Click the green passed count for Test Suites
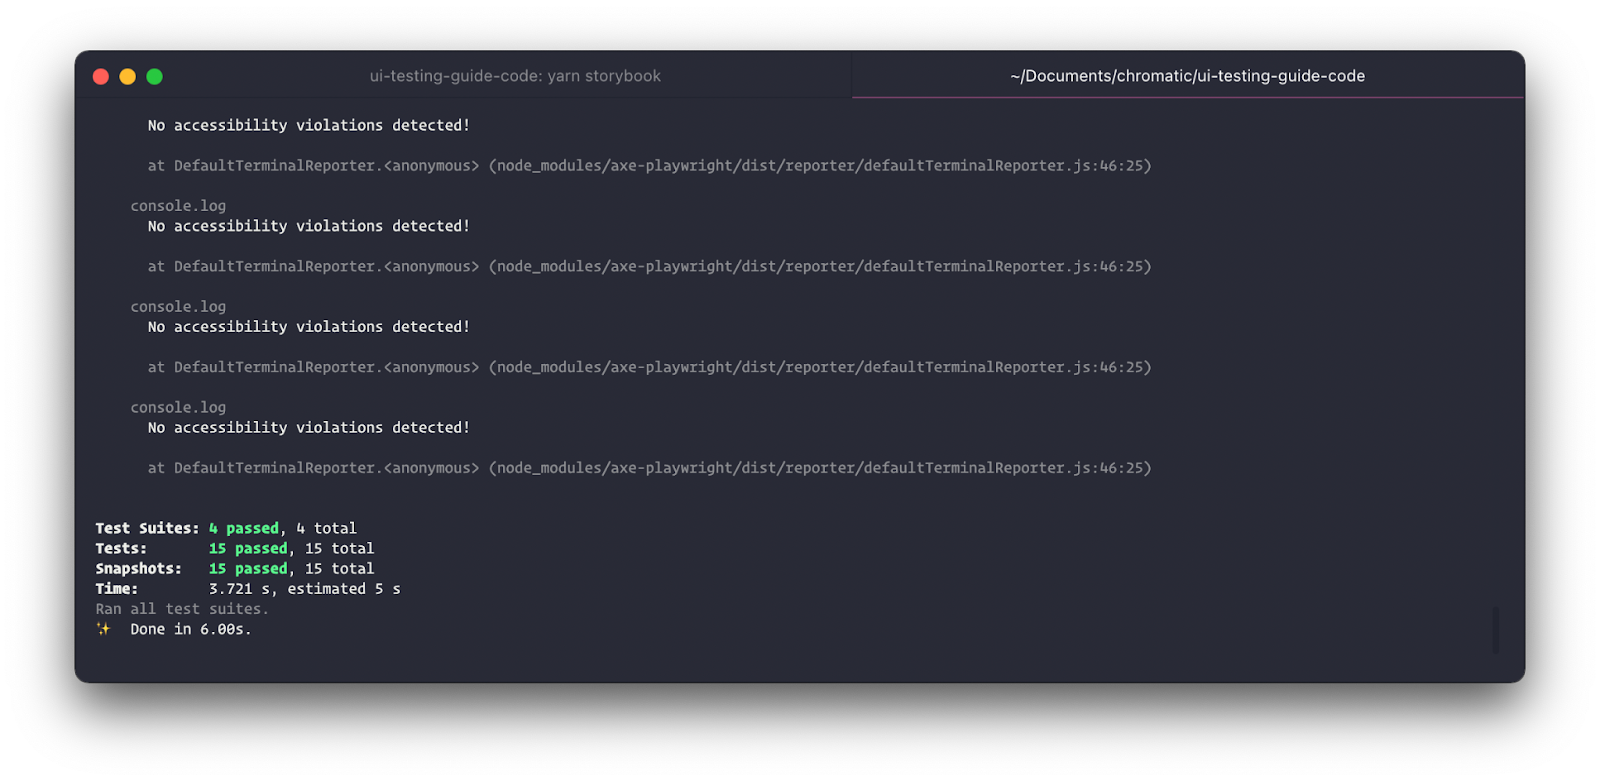This screenshot has width=1600, height=782. click(x=244, y=528)
